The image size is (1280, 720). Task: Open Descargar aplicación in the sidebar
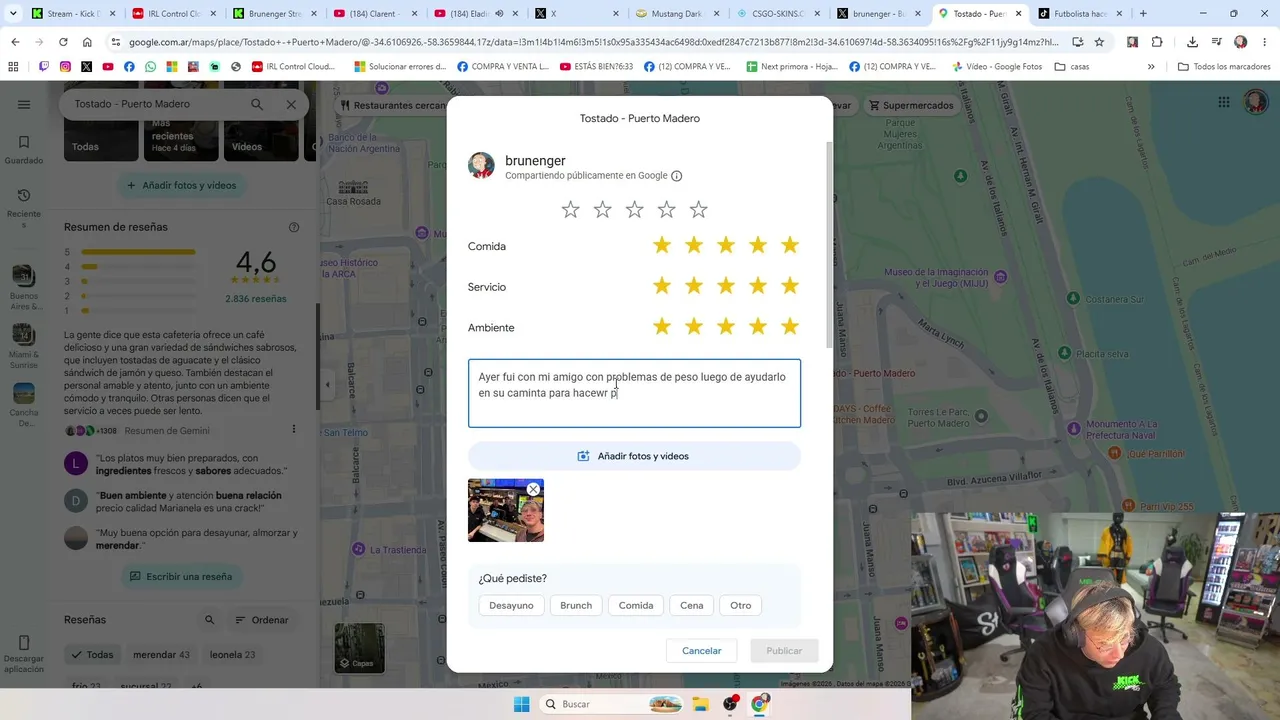24,654
